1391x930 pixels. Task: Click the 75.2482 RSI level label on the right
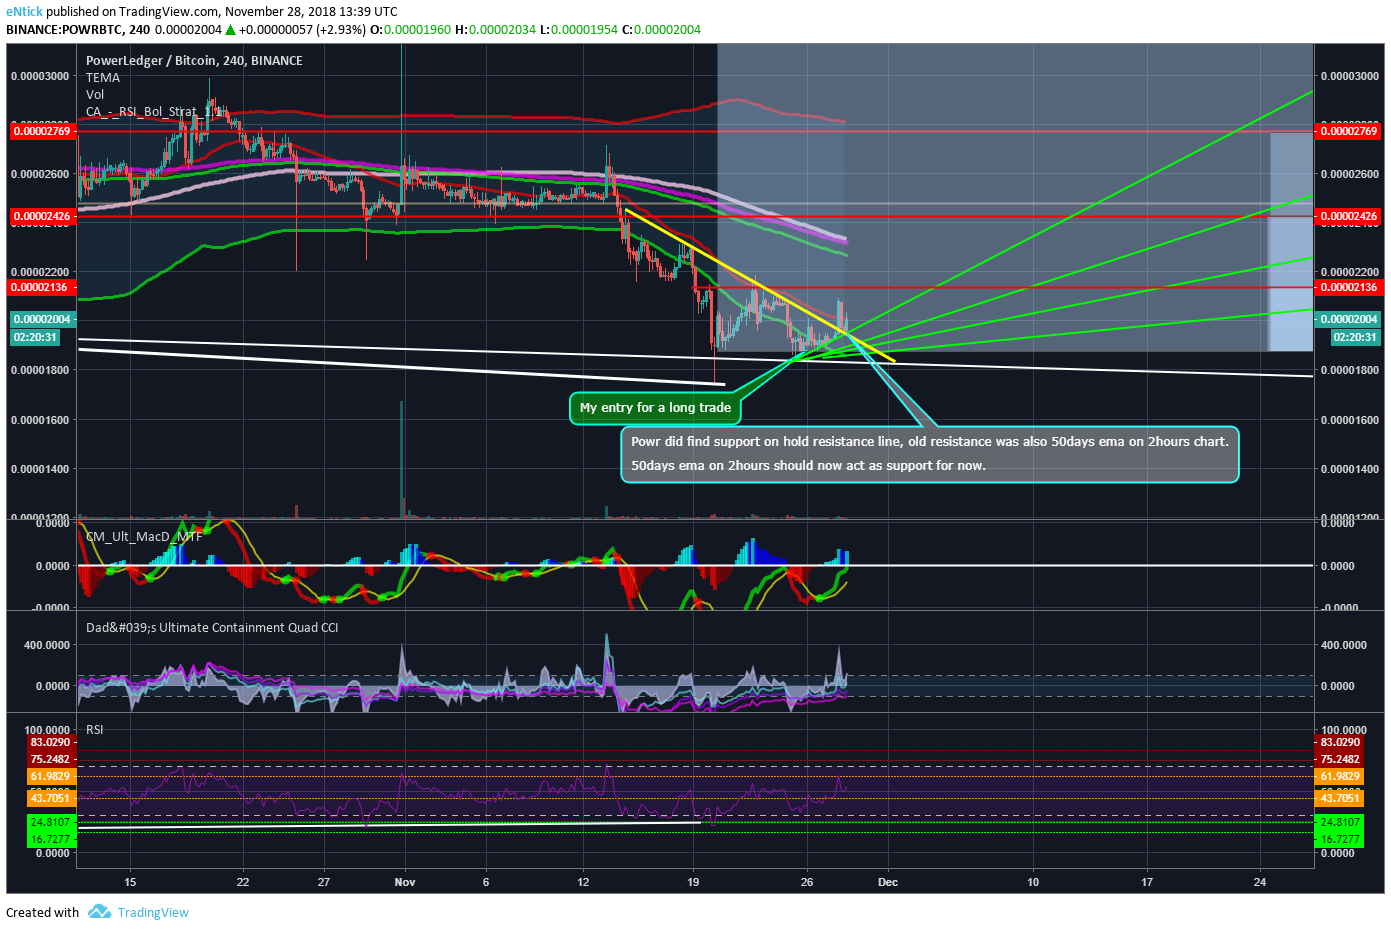pyautogui.click(x=1339, y=760)
